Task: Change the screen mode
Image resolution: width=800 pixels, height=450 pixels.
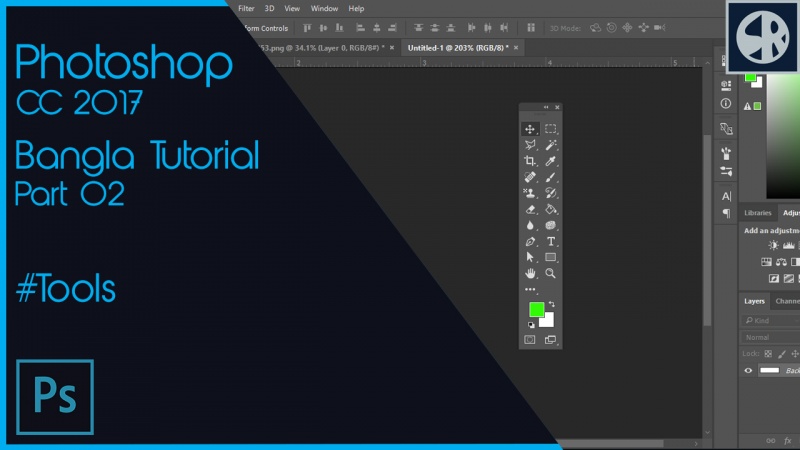Action: tap(551, 340)
